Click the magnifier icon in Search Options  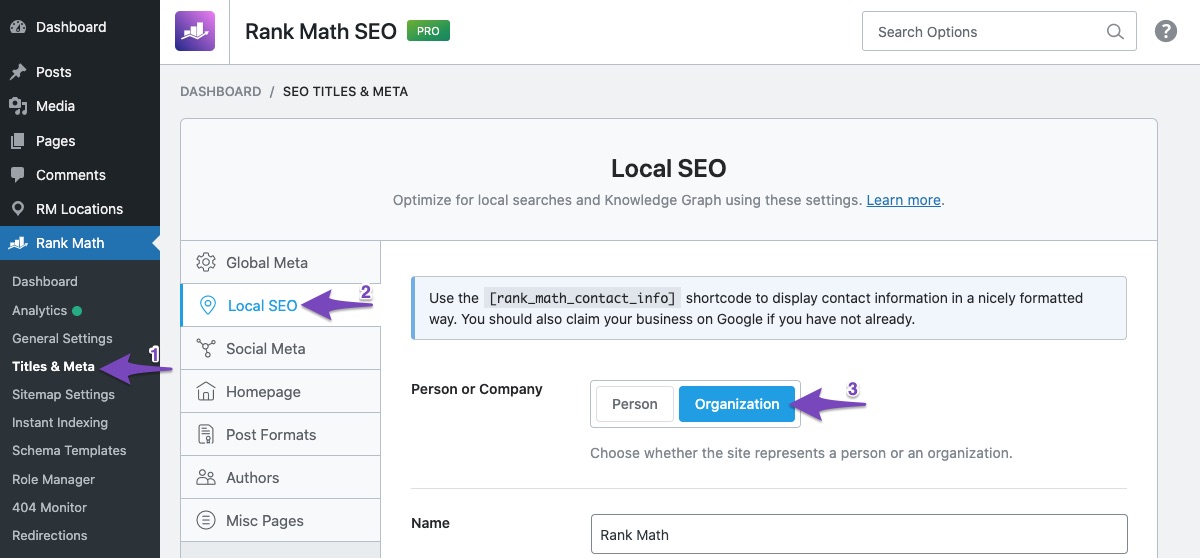point(1115,32)
